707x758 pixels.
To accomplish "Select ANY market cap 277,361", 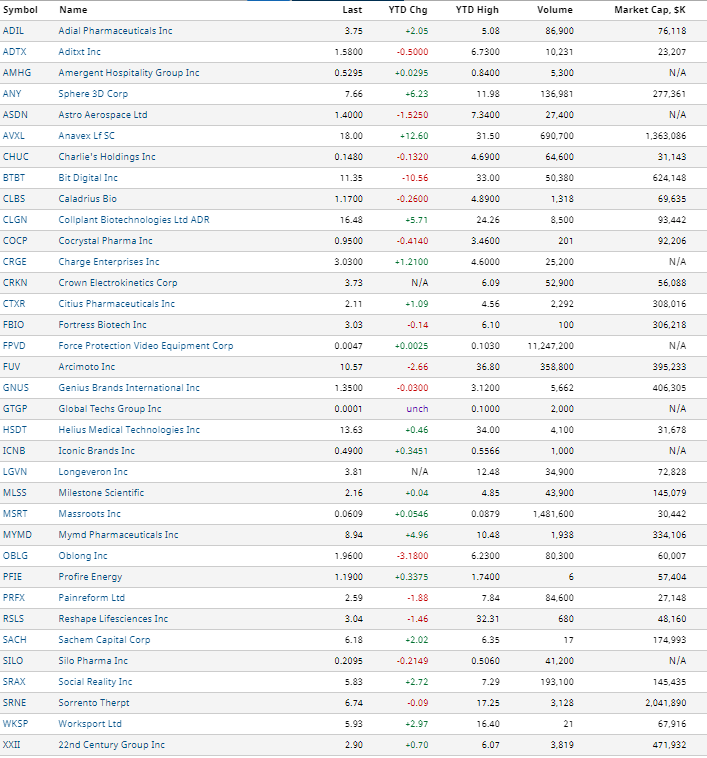I will pyautogui.click(x=669, y=94).
